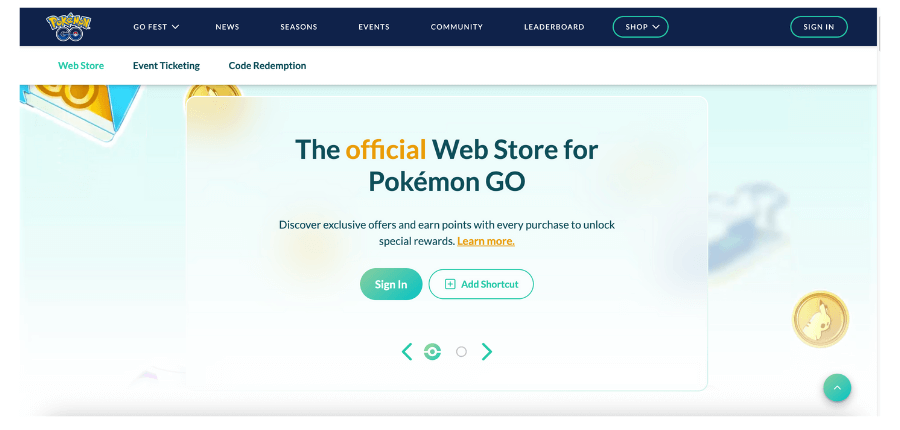The height and width of the screenshot is (430, 900).
Task: Click the scroll-to-top arrow button
Action: click(837, 388)
